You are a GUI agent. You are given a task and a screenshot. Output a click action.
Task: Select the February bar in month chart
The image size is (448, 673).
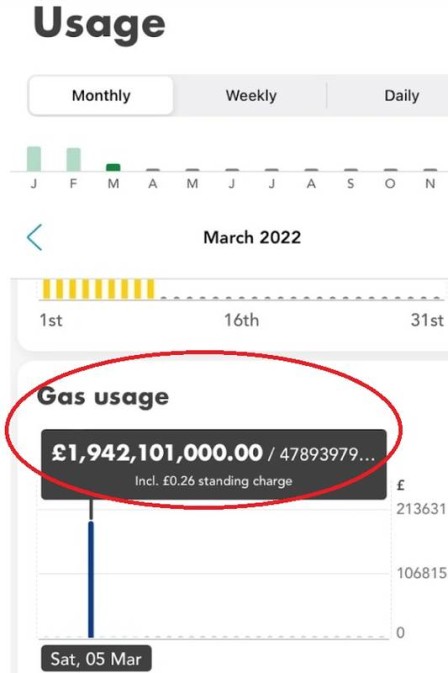(x=73, y=160)
